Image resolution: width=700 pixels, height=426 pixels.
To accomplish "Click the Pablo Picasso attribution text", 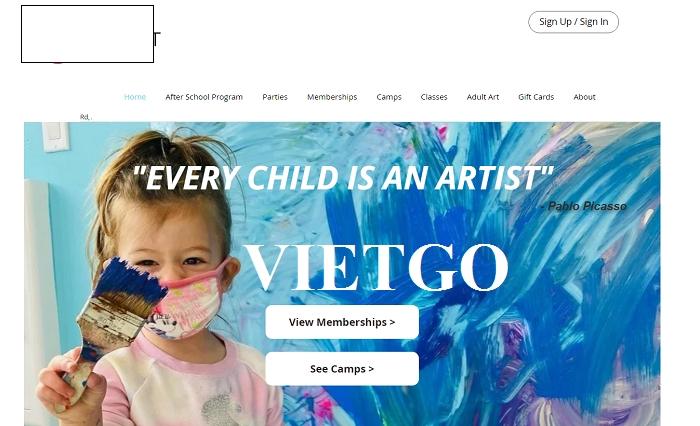I will pos(583,206).
